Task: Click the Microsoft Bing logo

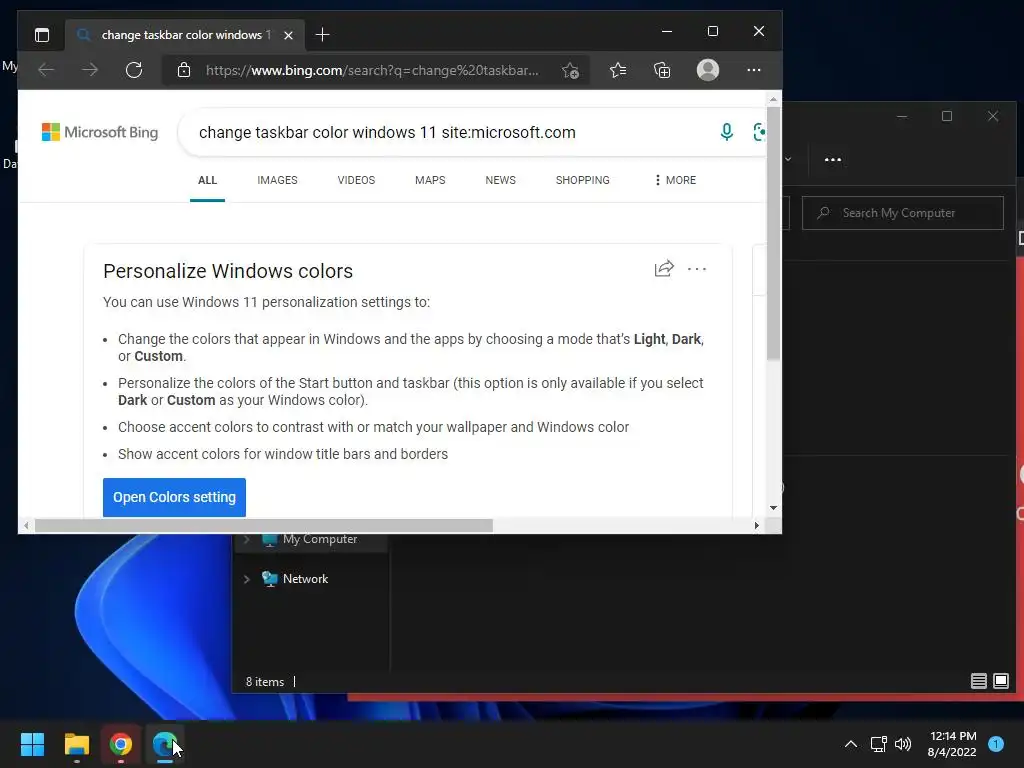Action: (x=100, y=132)
